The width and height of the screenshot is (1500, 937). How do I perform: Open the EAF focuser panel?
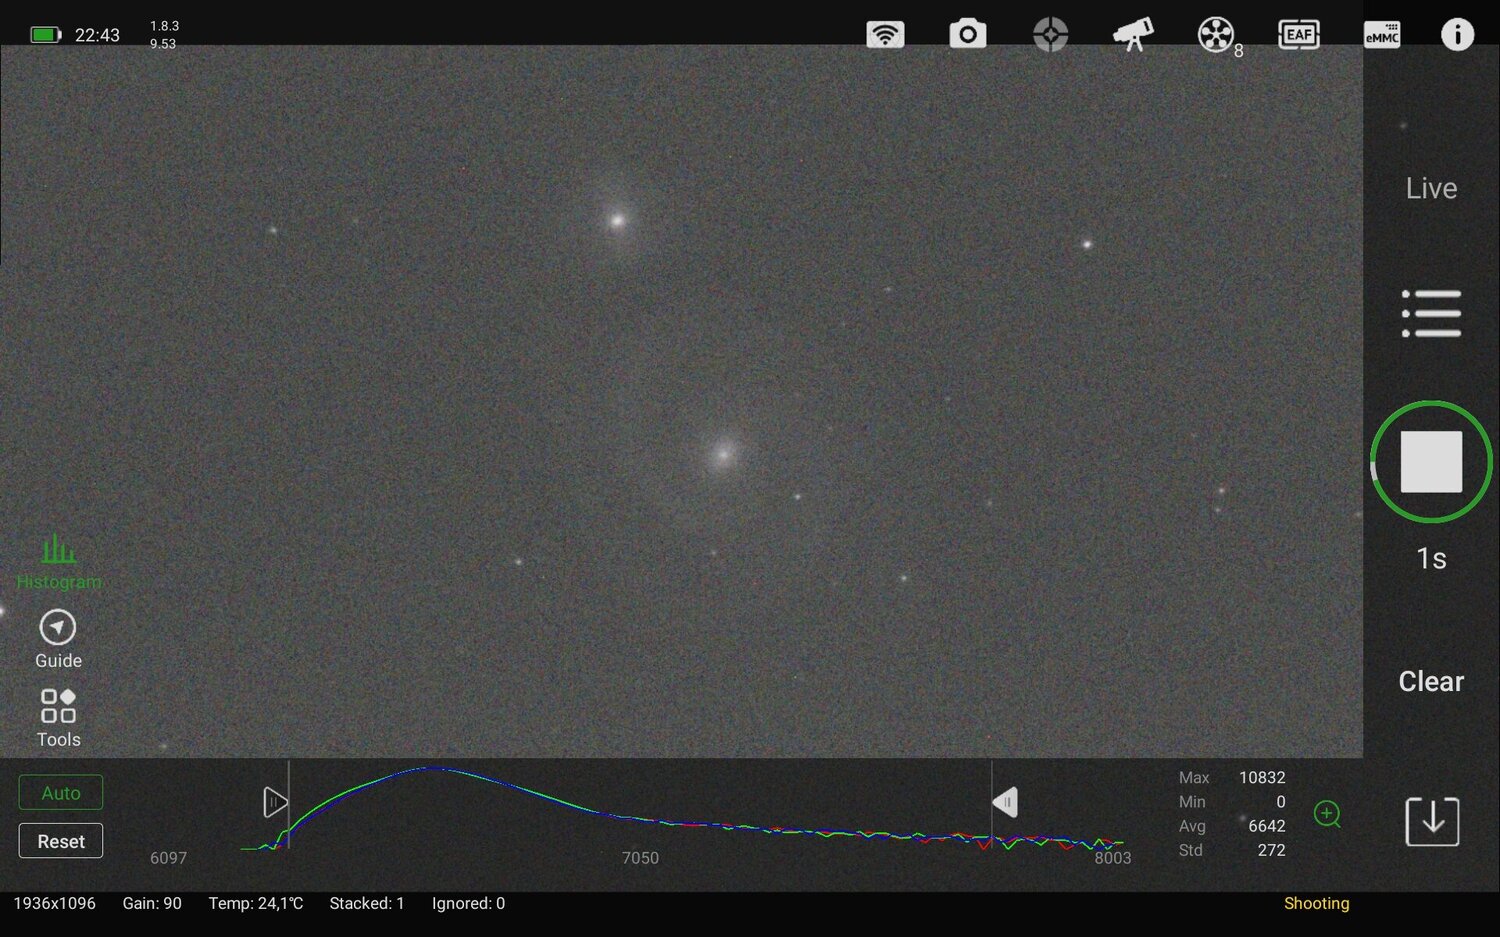(1298, 34)
